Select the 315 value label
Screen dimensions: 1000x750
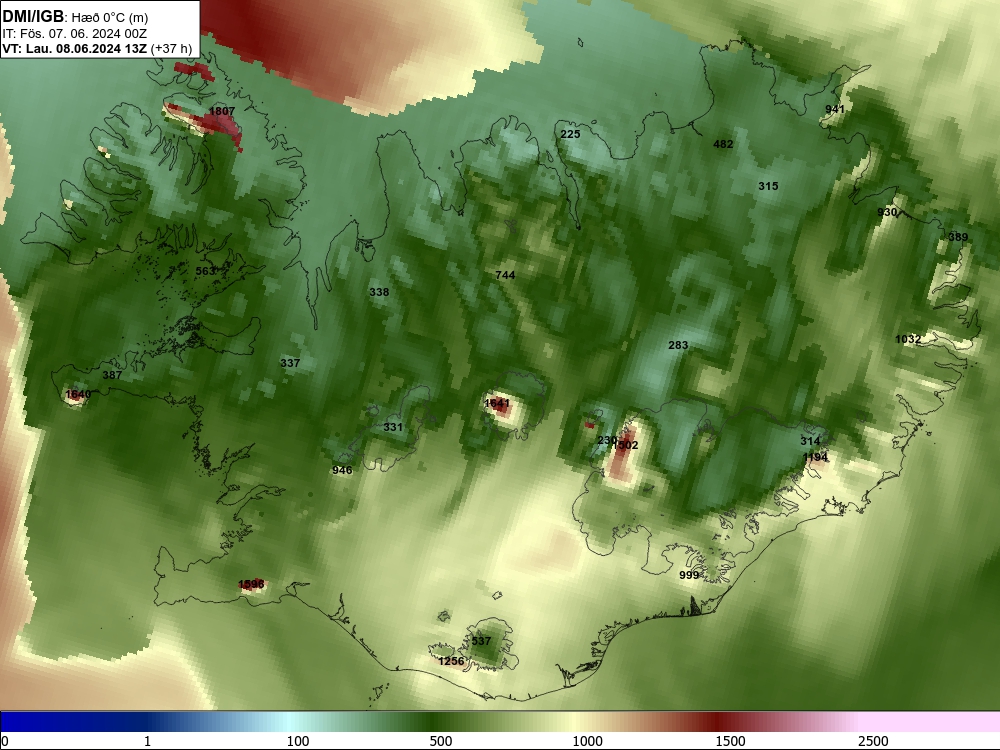click(x=768, y=186)
